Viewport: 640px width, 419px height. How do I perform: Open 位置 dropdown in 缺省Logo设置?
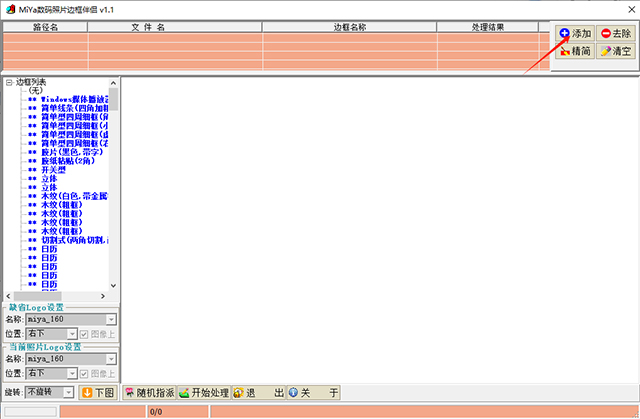click(72, 334)
